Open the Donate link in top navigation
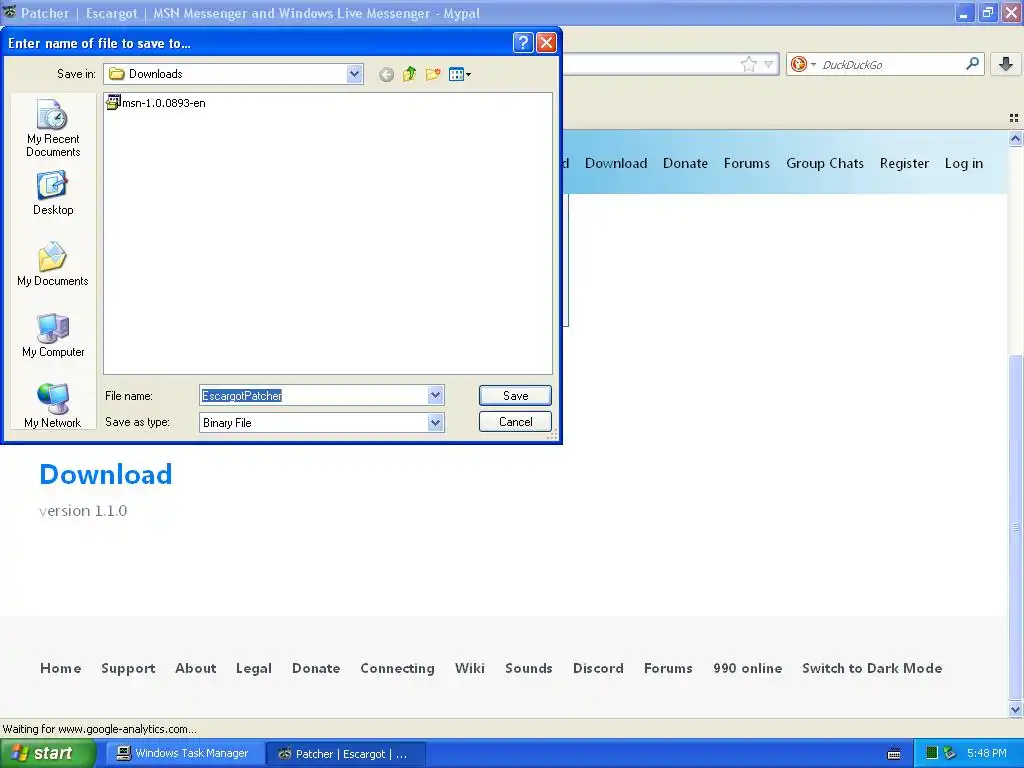Screen dimensions: 1024x768 (x=685, y=163)
